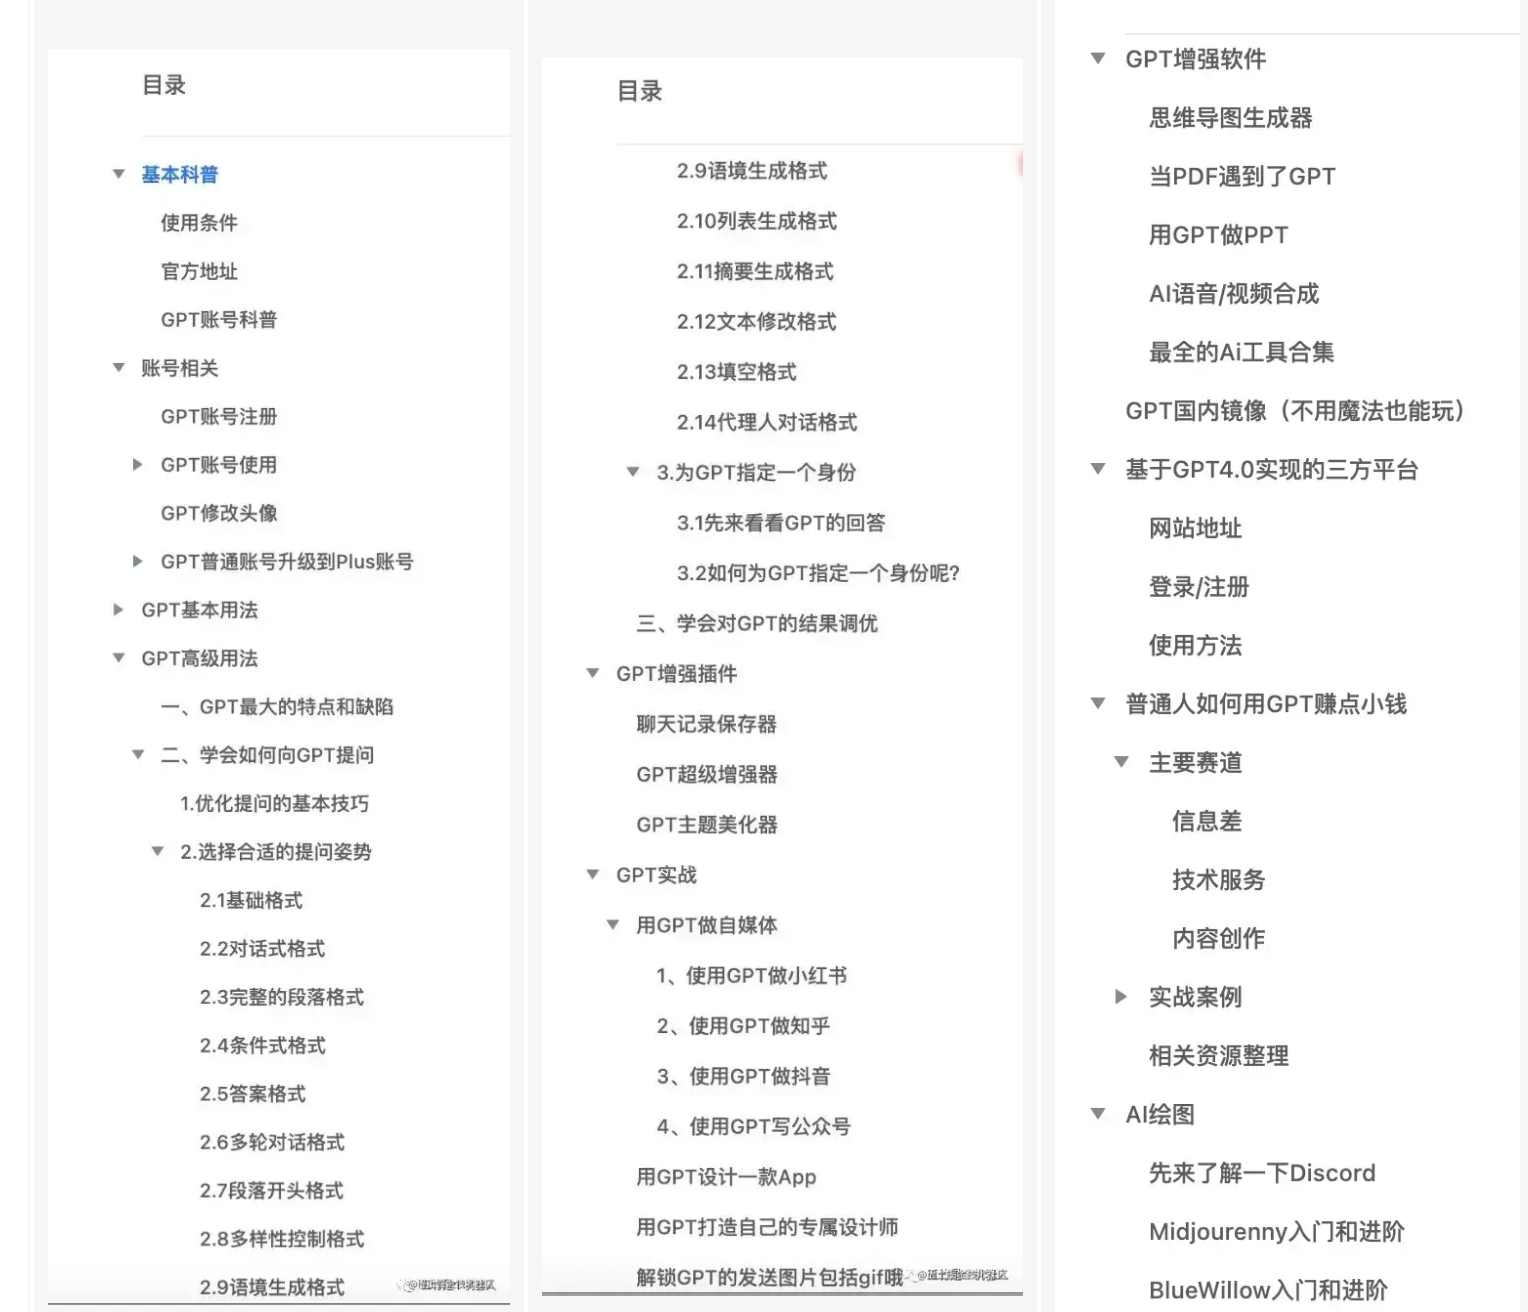Collapse the AI绘图 section

coord(1098,1114)
